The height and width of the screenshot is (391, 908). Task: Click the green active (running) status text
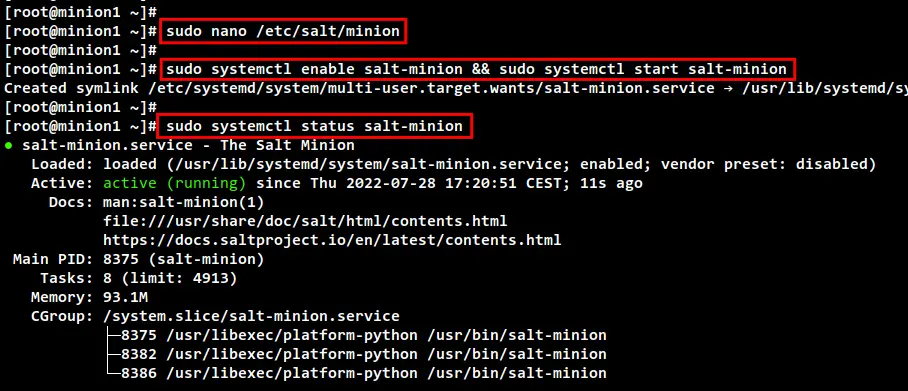point(174,184)
